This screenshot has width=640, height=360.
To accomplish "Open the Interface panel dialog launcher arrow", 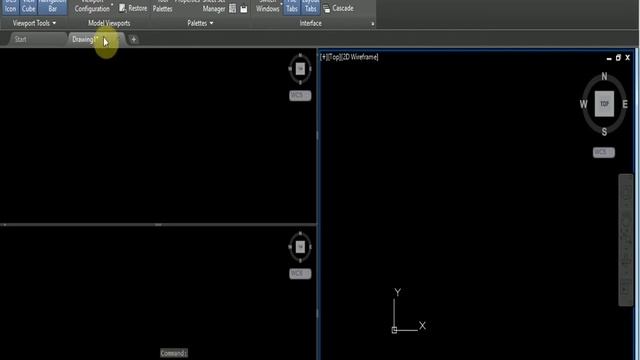I will [372, 24].
